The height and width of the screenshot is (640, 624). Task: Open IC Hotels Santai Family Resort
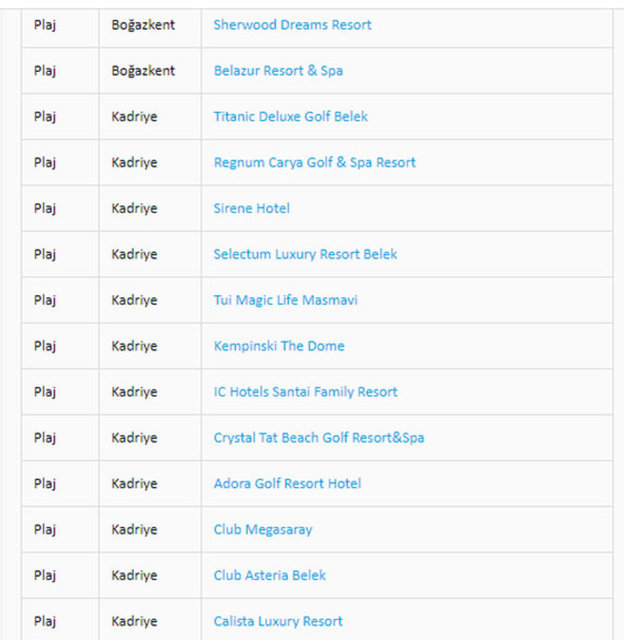[x=305, y=393]
